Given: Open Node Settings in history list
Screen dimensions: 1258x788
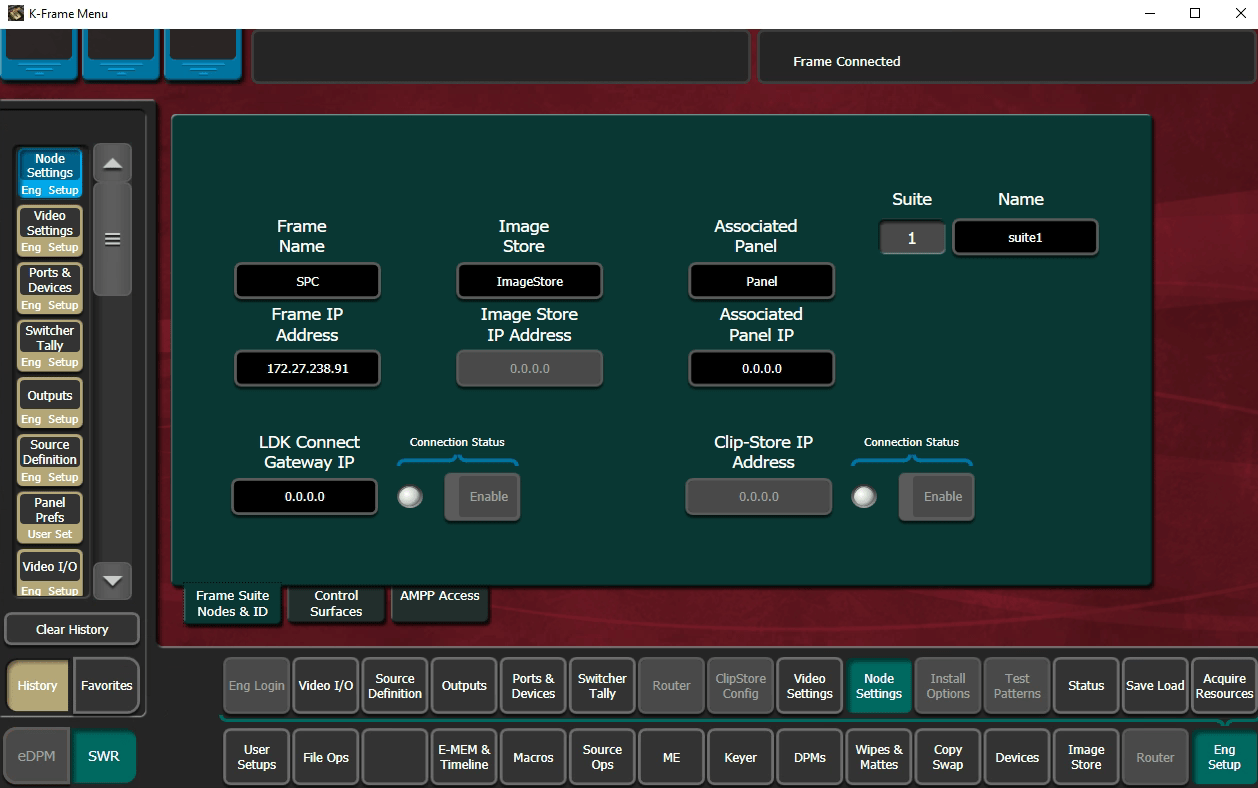Looking at the screenshot, I should pos(50,173).
